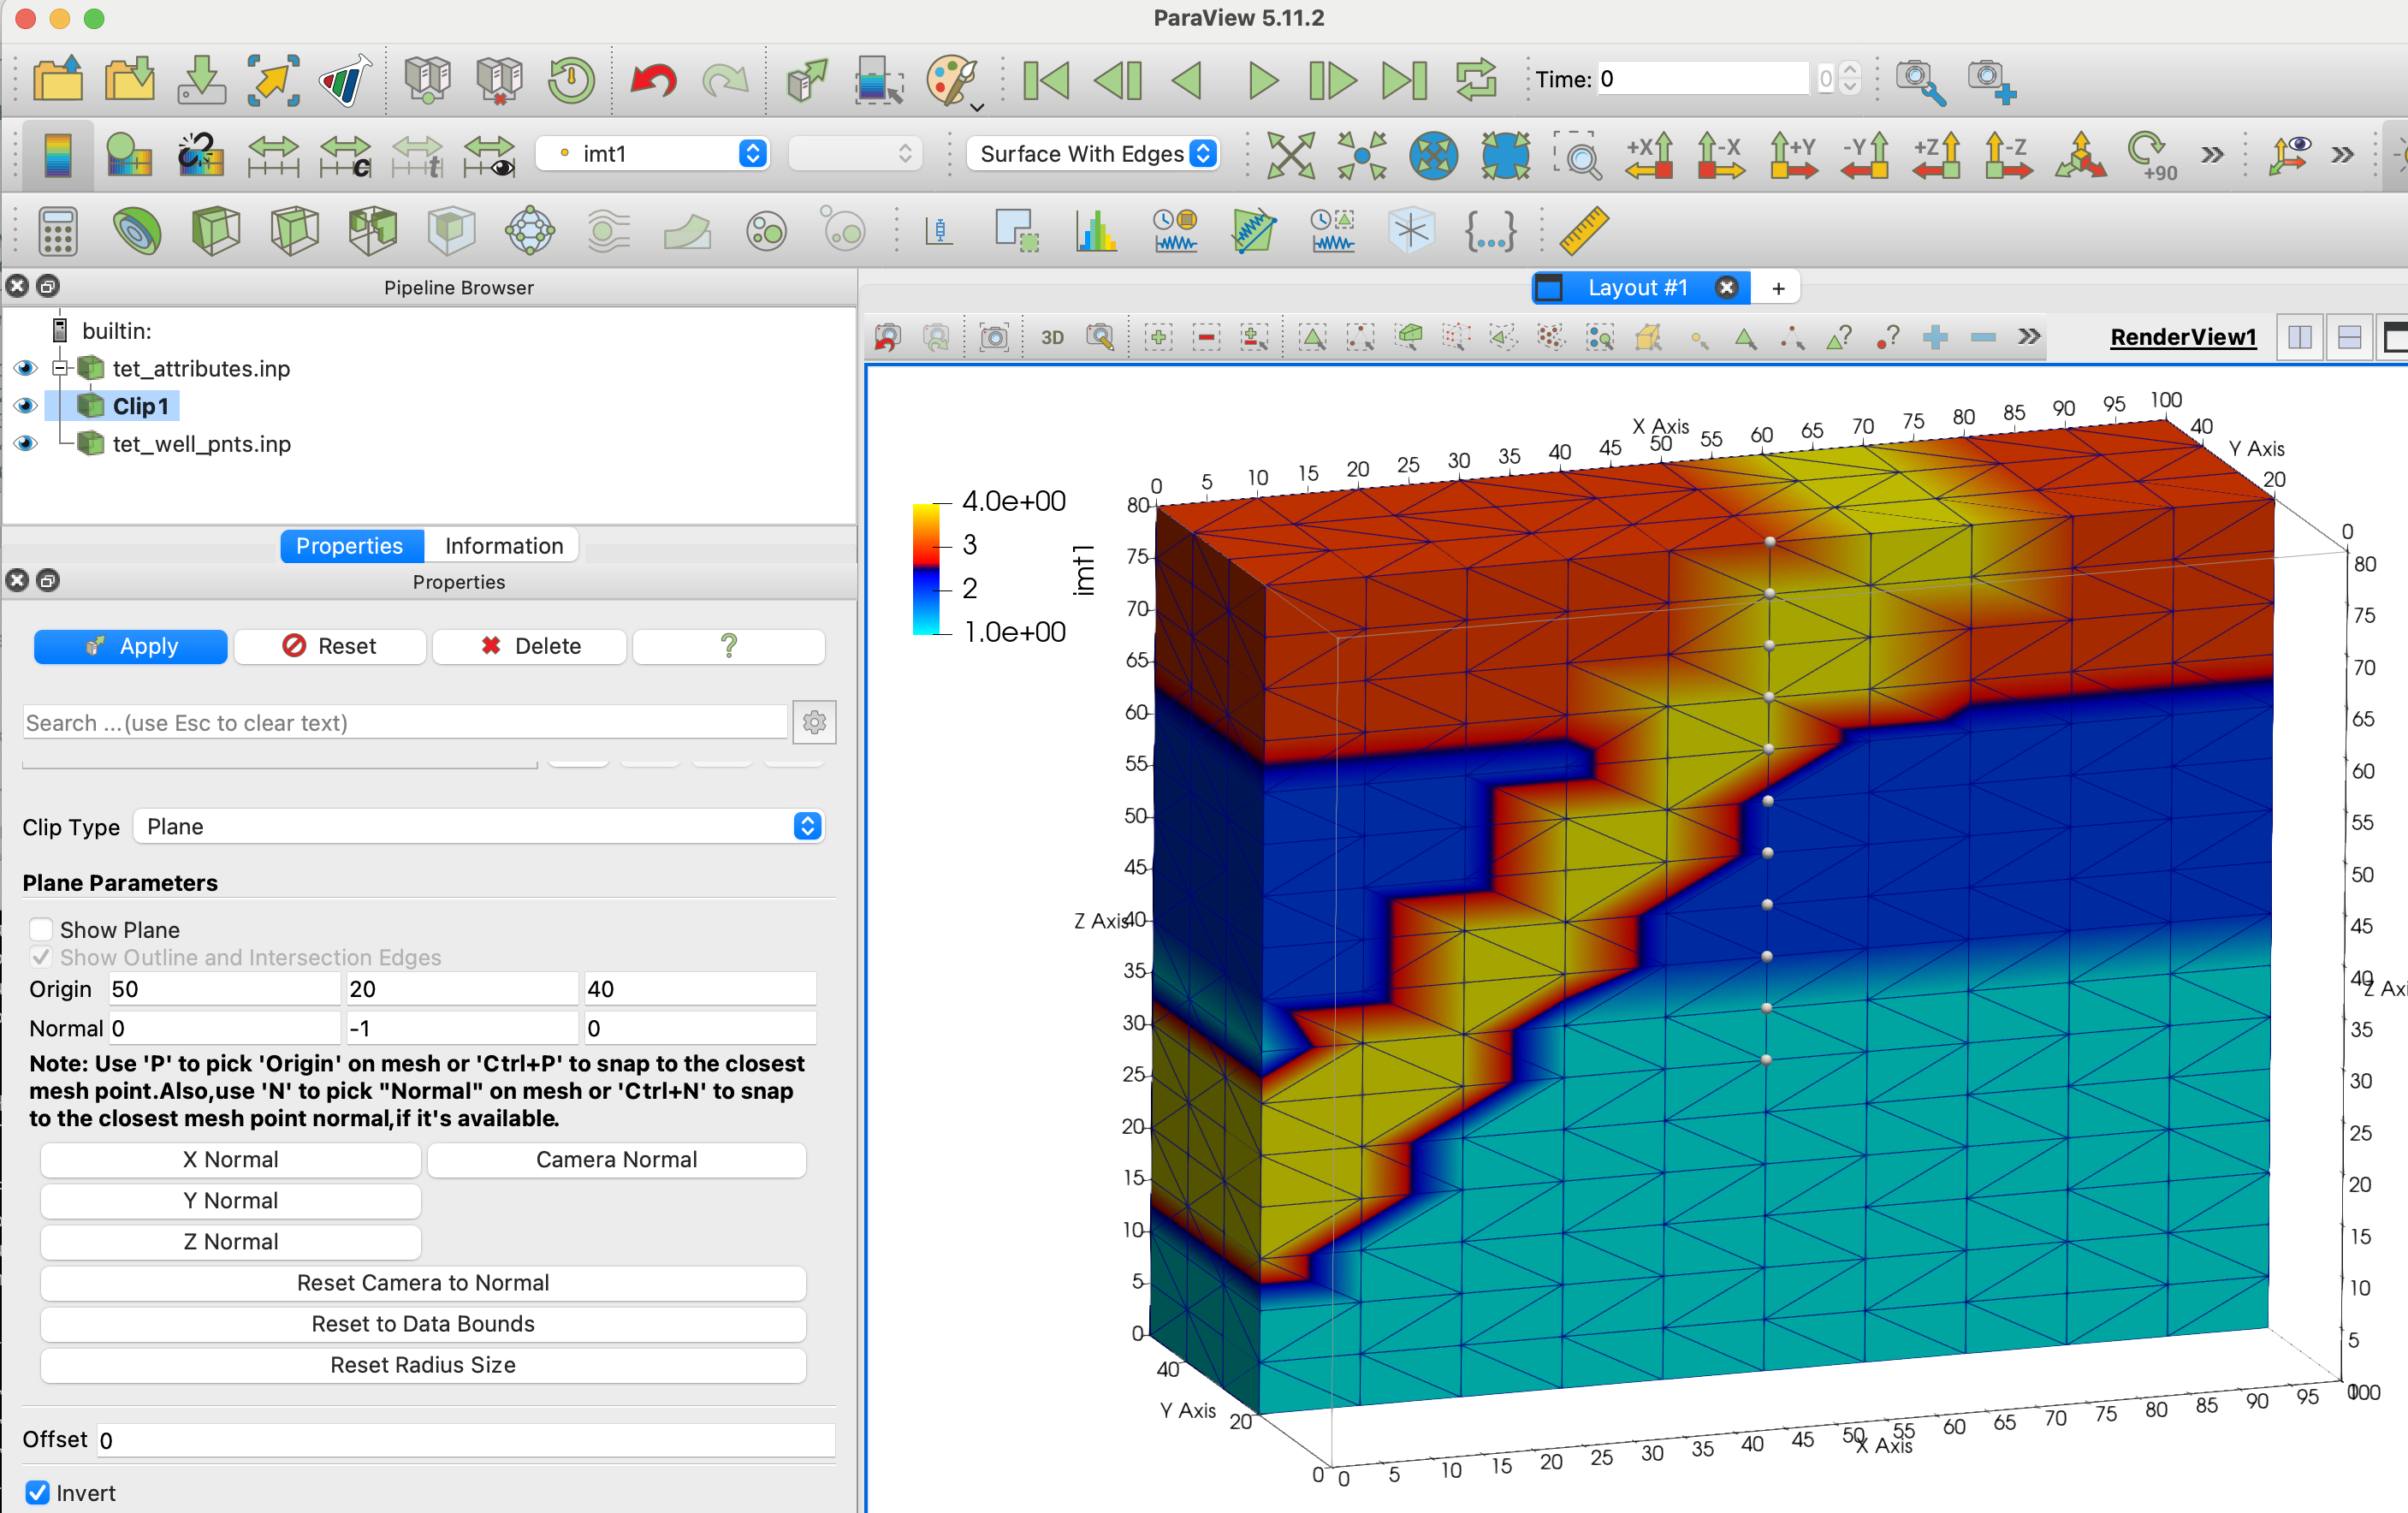The height and width of the screenshot is (1513, 2408).
Task: Select the Layout #1 tab
Action: 1636,288
